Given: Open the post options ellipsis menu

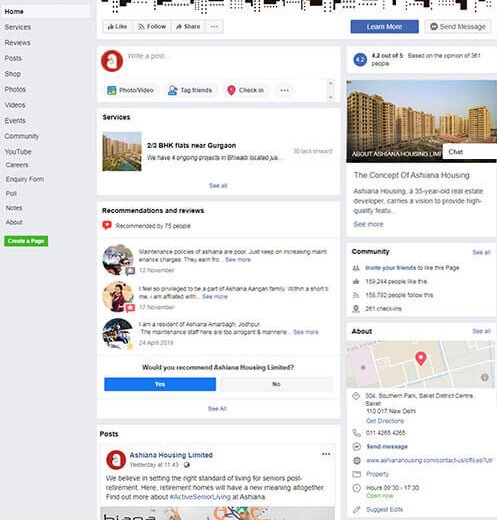Looking at the screenshot, I should 326,454.
